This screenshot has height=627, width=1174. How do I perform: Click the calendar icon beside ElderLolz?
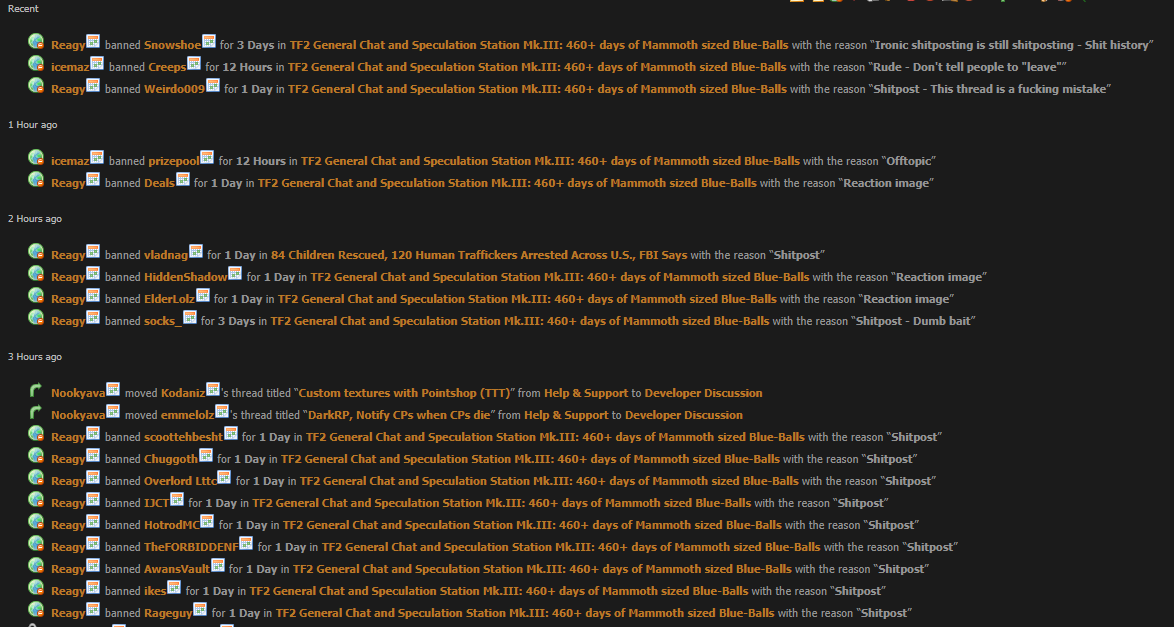[203, 295]
